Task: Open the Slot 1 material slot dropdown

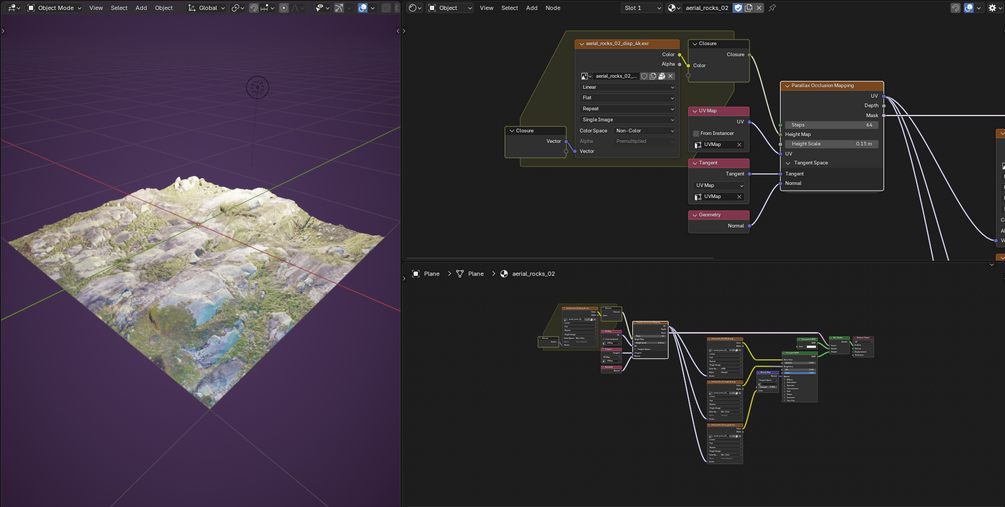Action: pos(642,8)
